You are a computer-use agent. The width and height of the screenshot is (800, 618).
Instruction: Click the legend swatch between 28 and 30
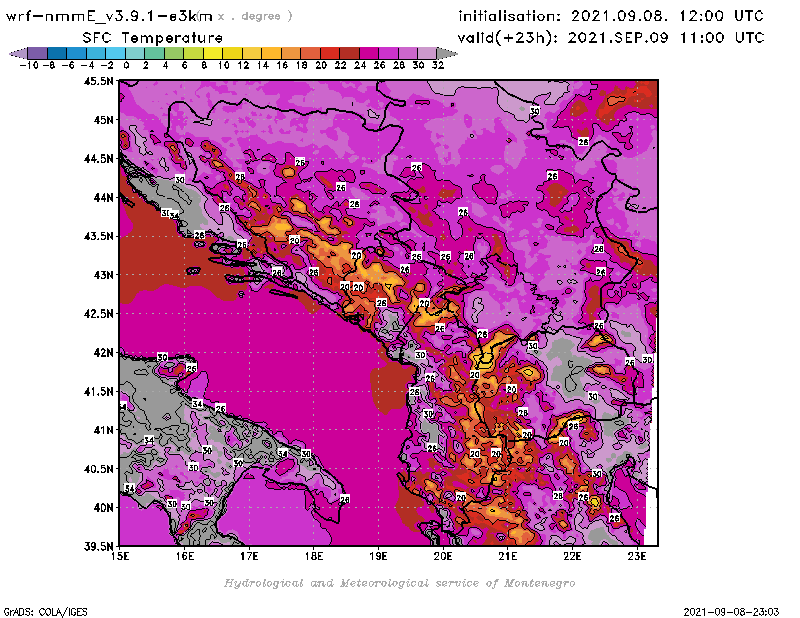tap(408, 53)
